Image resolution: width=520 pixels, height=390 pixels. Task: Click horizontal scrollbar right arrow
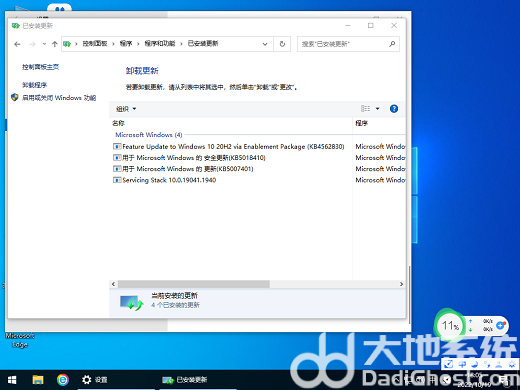(x=401, y=284)
